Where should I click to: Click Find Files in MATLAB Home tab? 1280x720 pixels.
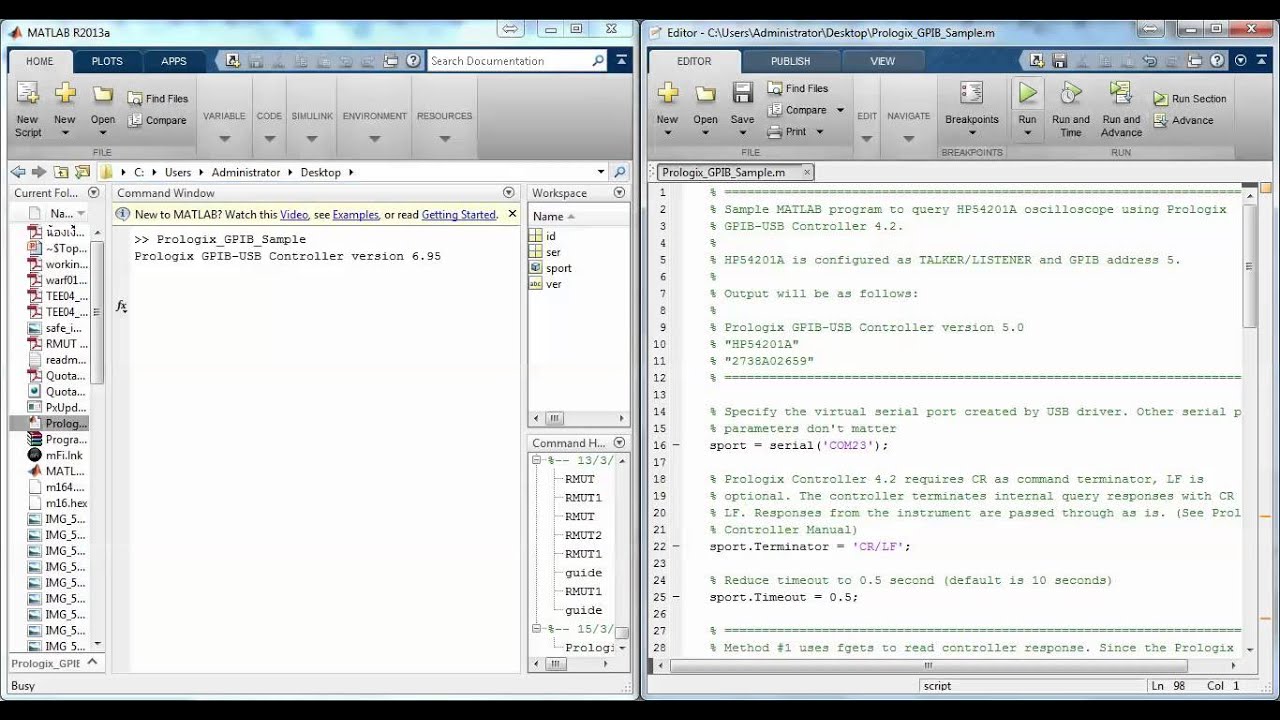tap(158, 99)
